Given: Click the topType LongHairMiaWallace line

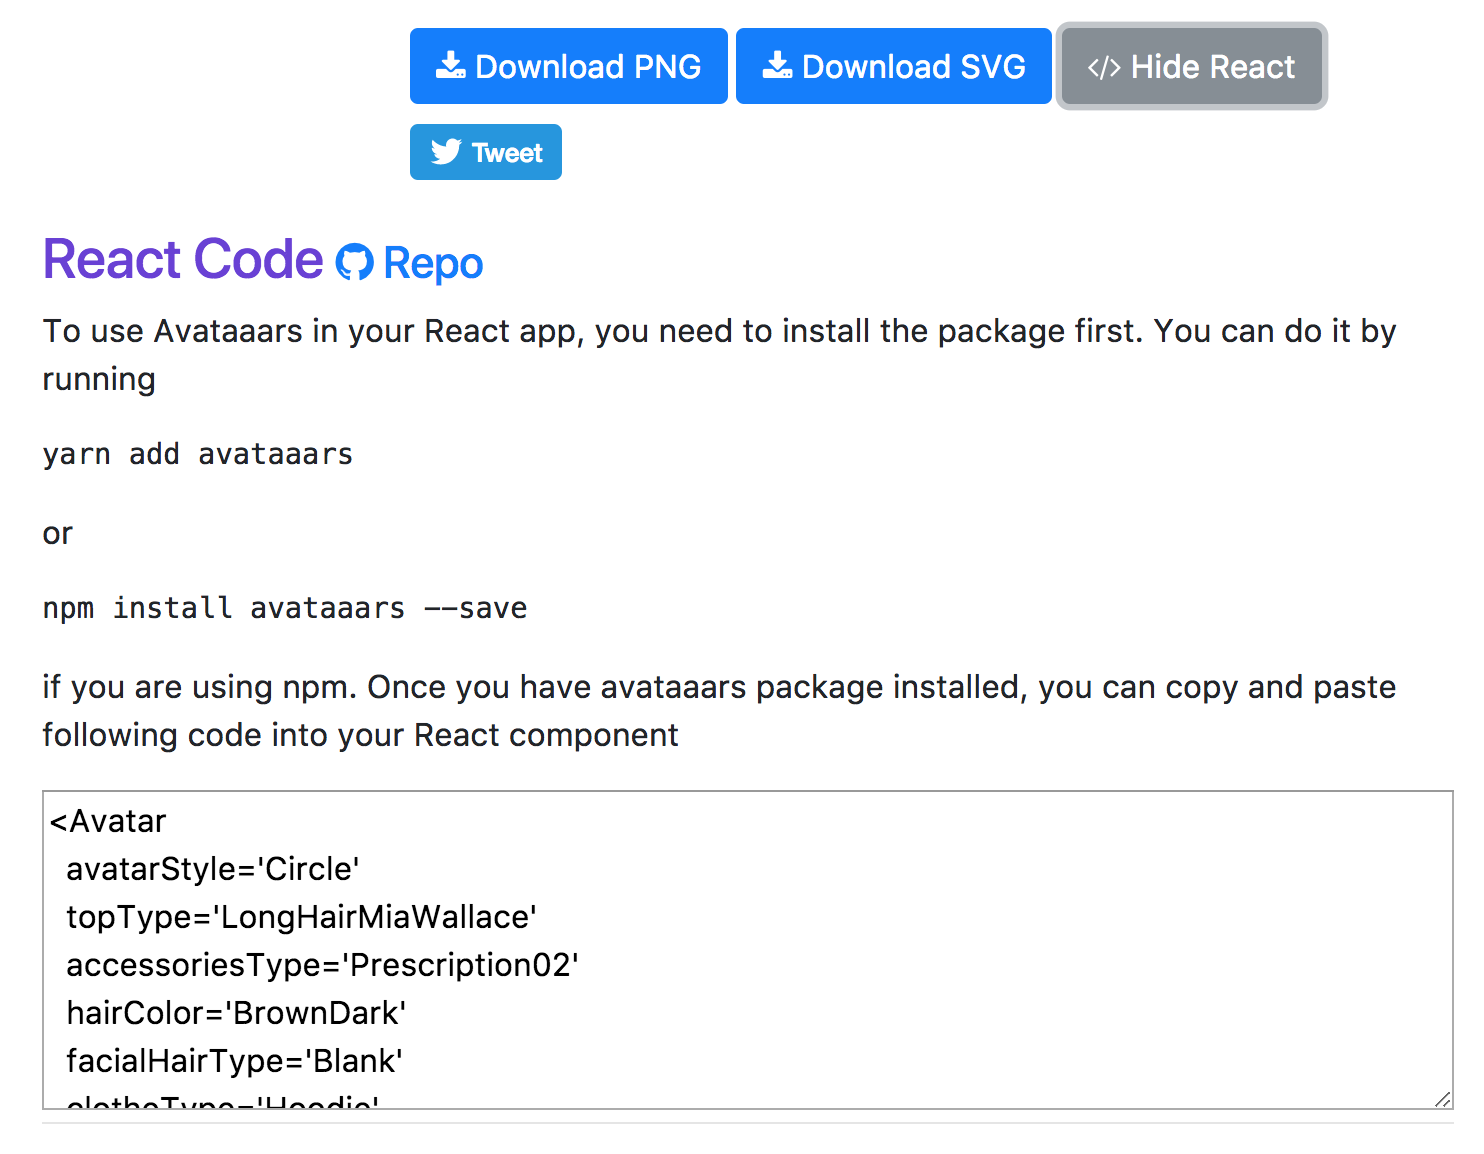Looking at the screenshot, I should point(301,917).
